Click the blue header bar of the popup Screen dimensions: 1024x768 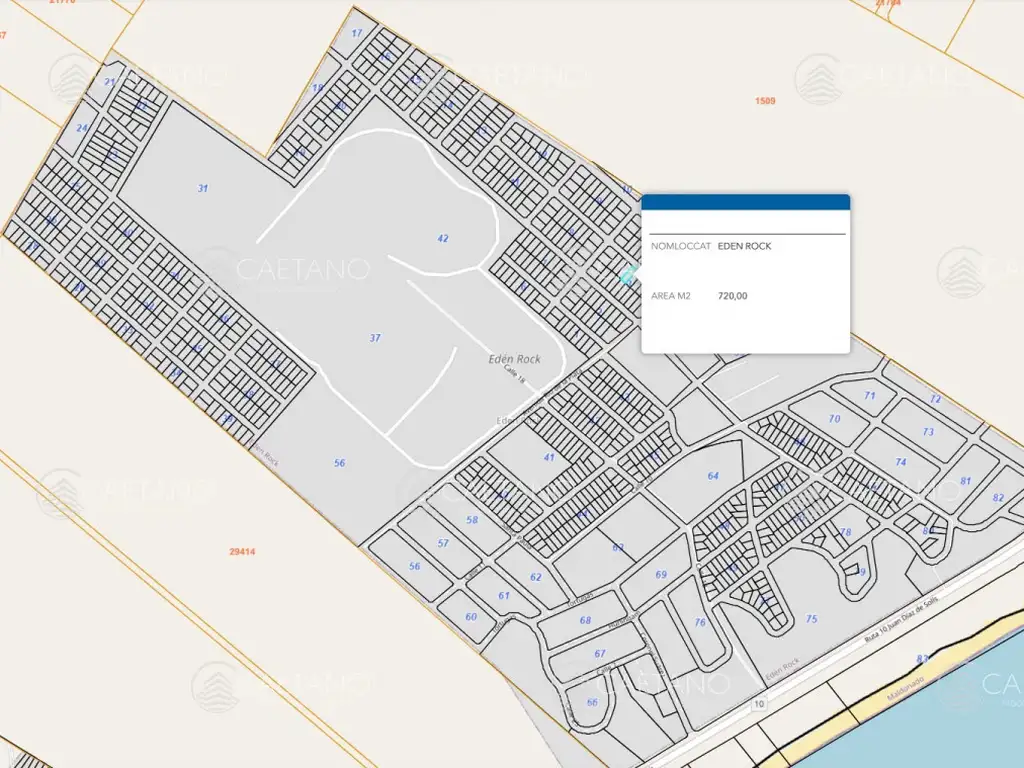pyautogui.click(x=745, y=202)
